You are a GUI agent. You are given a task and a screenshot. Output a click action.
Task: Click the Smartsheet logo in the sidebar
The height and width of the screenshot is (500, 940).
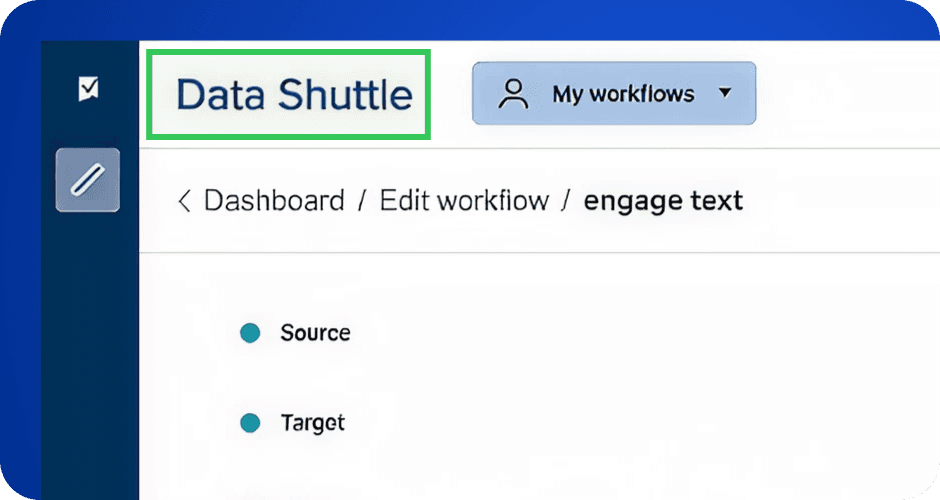click(89, 90)
